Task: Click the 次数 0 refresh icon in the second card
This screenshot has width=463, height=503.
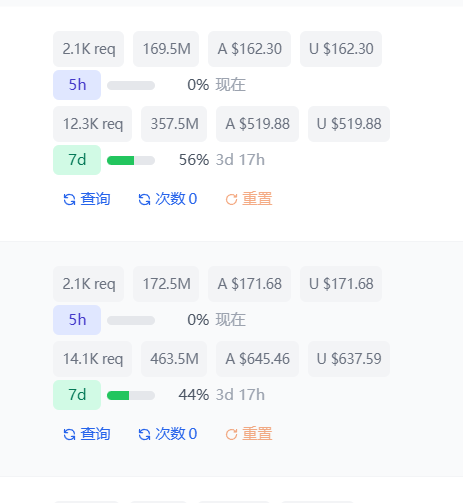Action: click(144, 434)
